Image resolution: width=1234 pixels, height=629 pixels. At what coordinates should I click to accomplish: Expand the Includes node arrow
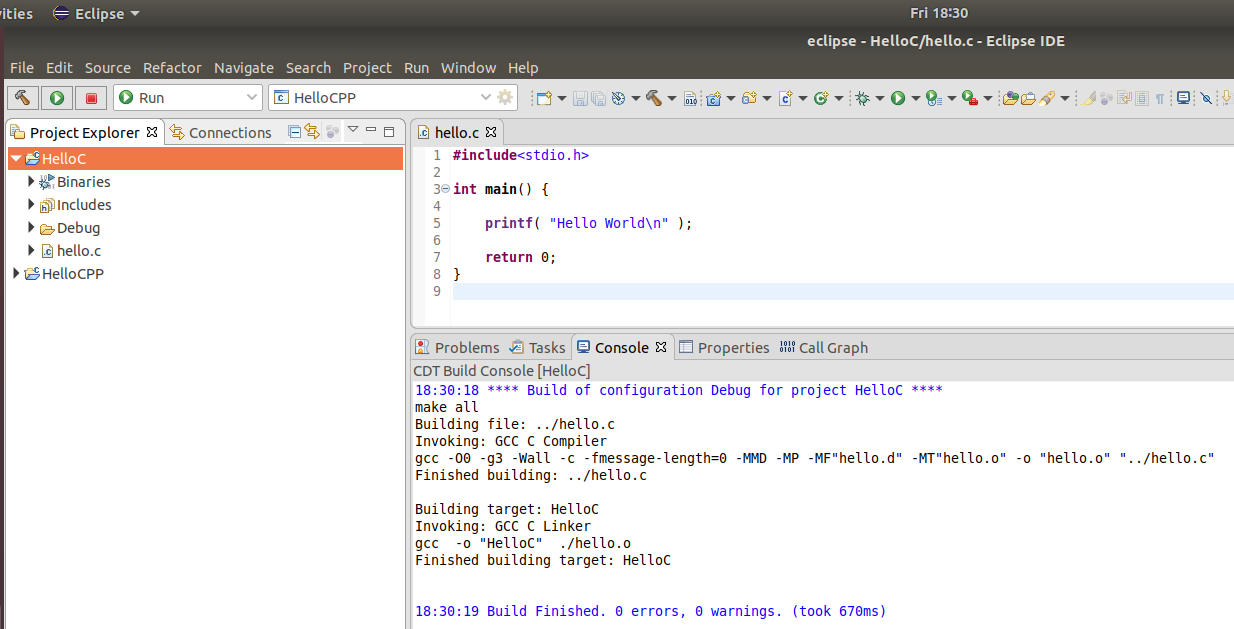32,204
